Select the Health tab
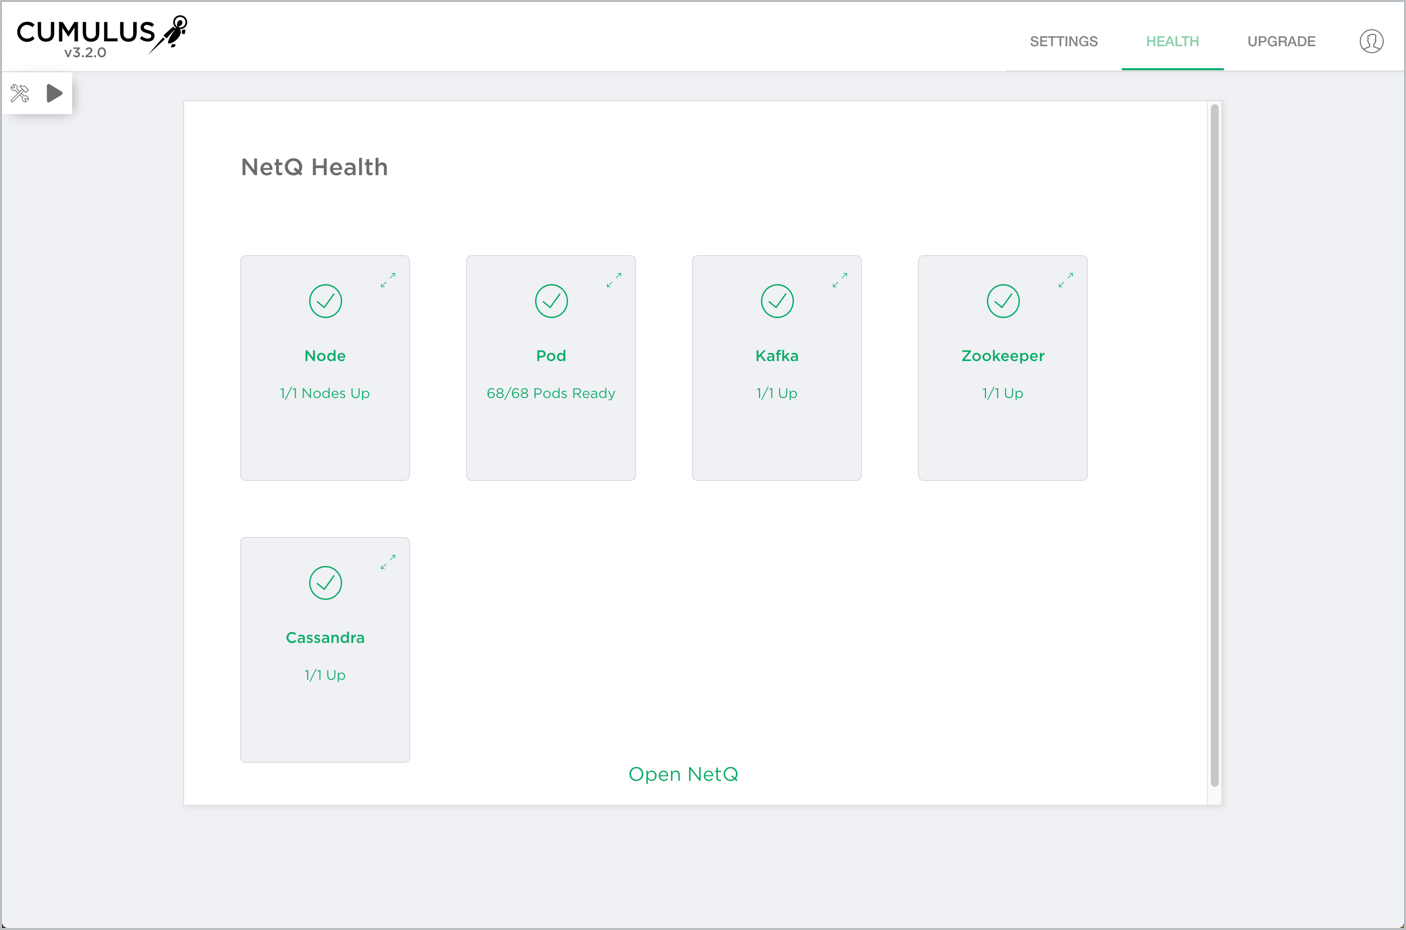1406x930 pixels. coord(1172,42)
